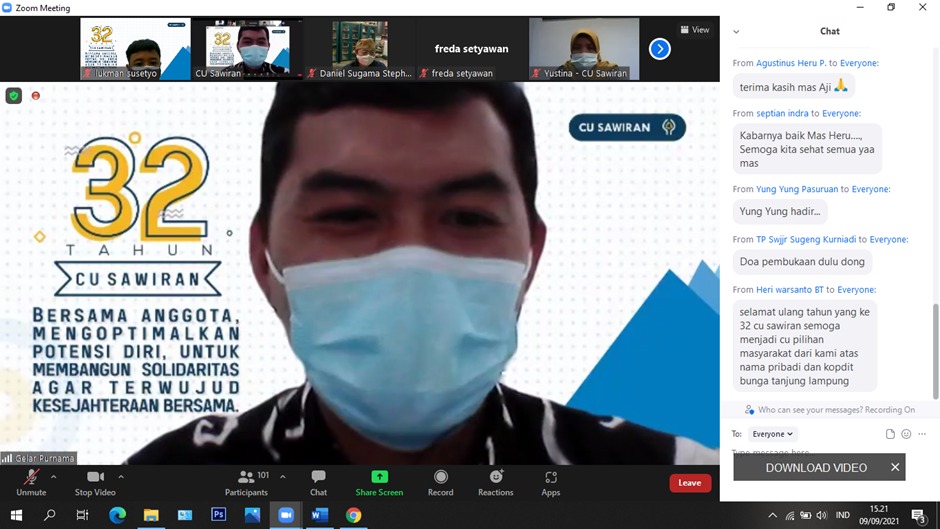Show next page of video thumbnails
940x529 pixels.
tap(659, 49)
